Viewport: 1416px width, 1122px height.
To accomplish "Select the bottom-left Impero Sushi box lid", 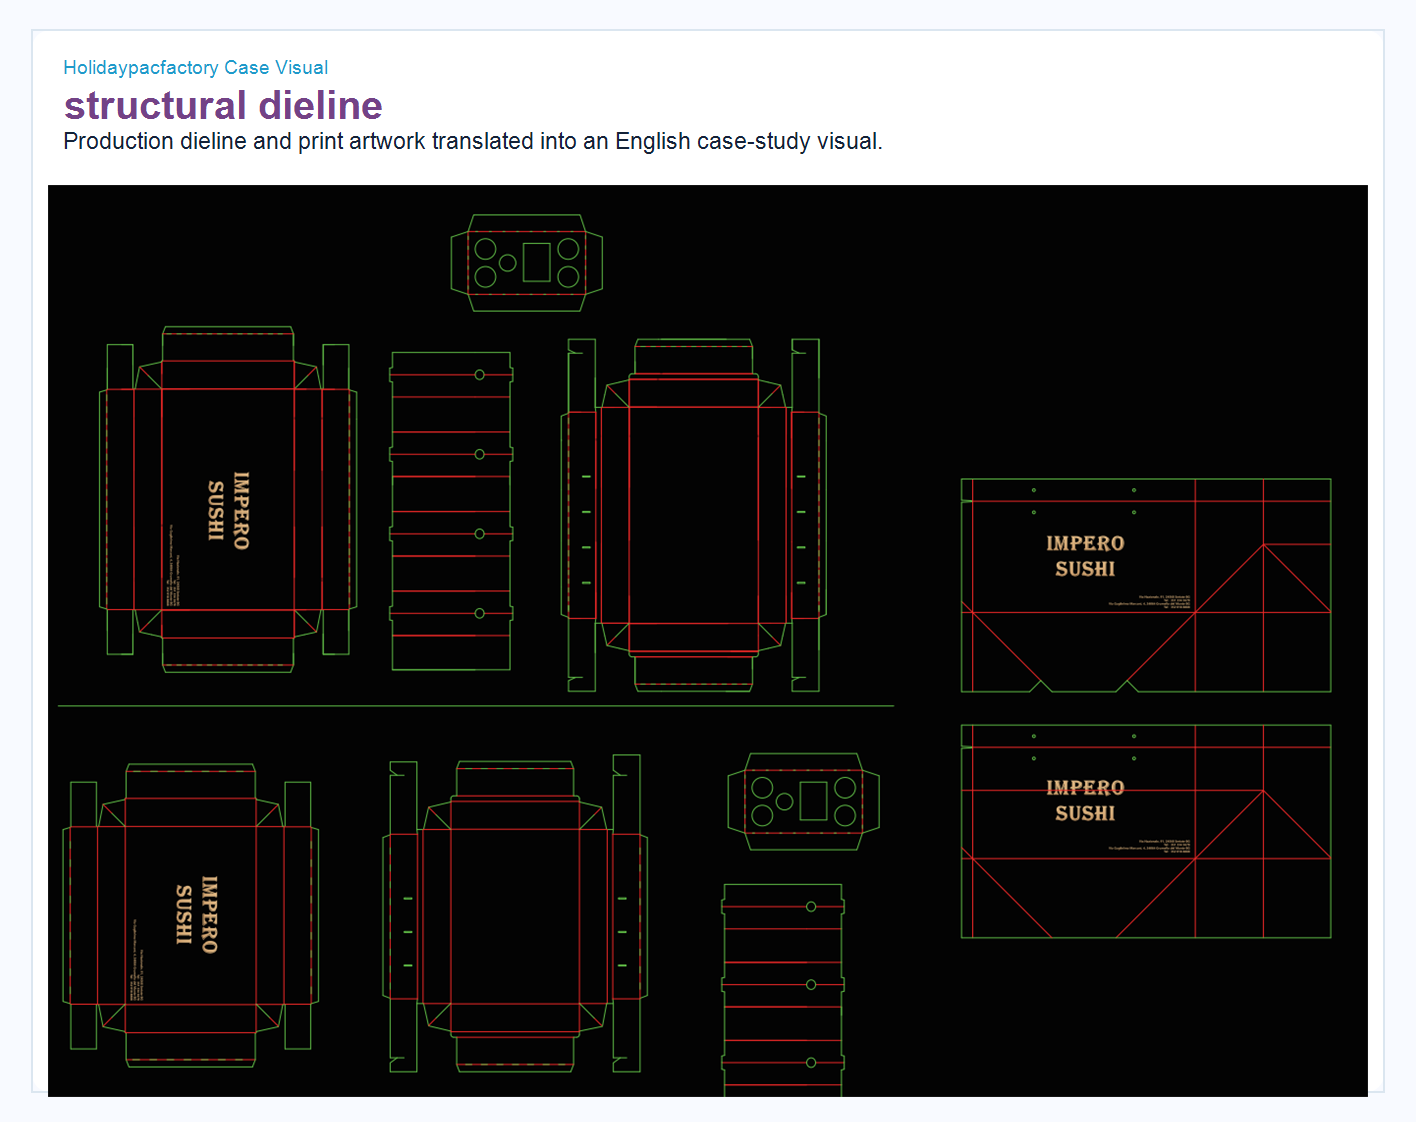I will (x=191, y=915).
